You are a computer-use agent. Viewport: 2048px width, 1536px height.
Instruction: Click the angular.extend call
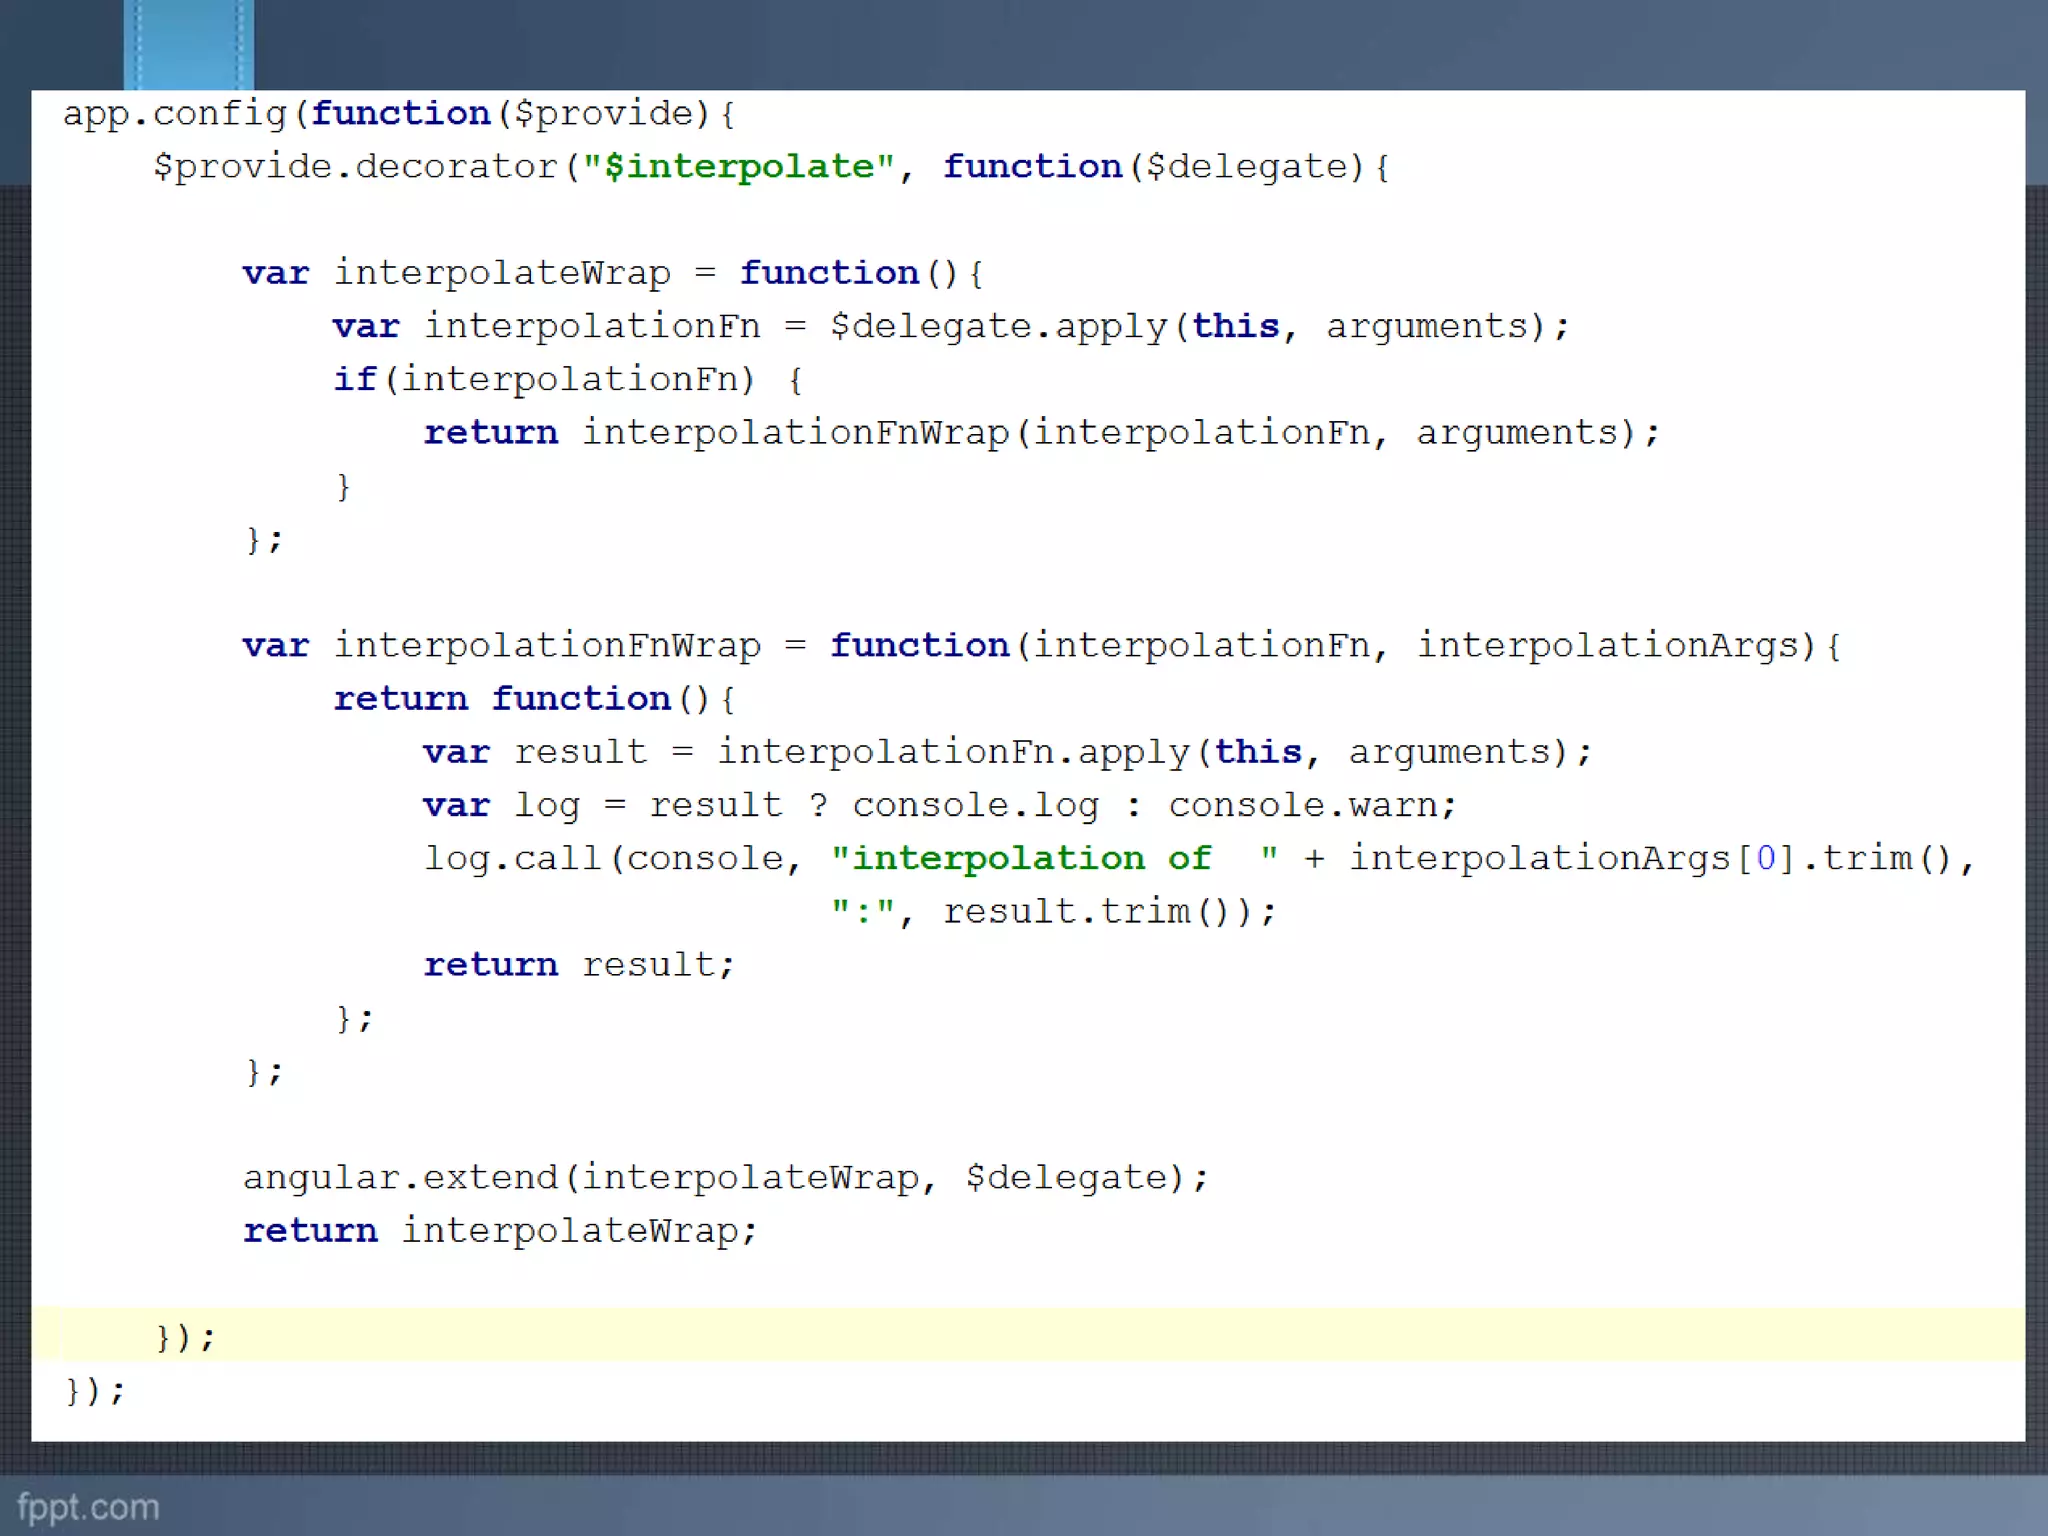[400, 1177]
